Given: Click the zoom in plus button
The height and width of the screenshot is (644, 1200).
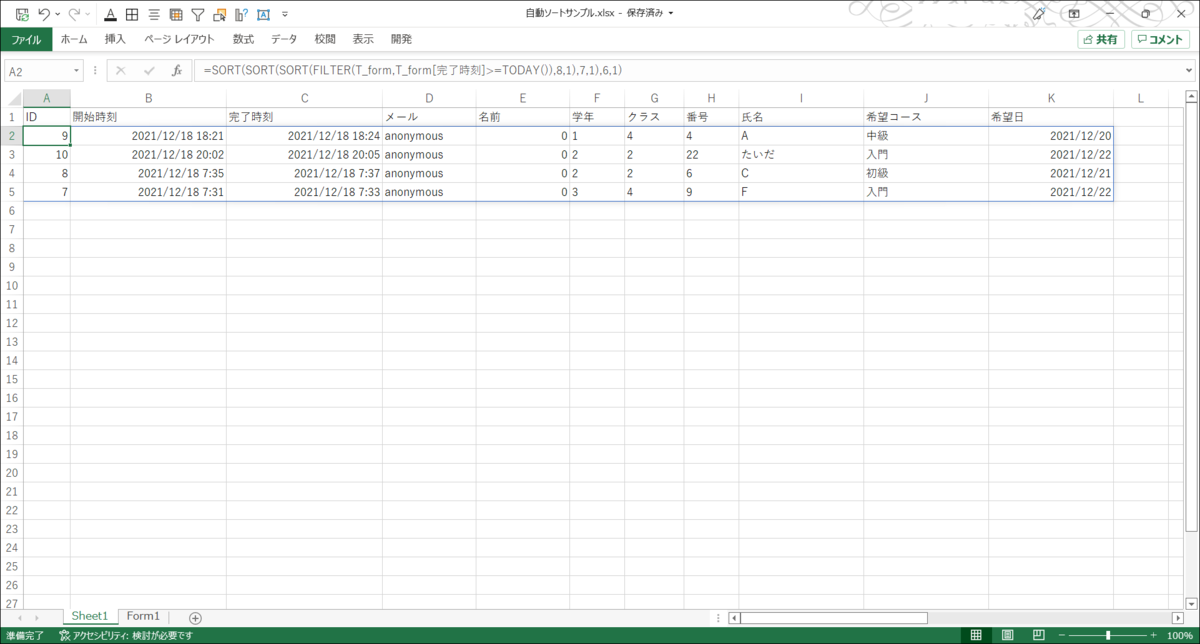Looking at the screenshot, I should tap(1154, 635).
